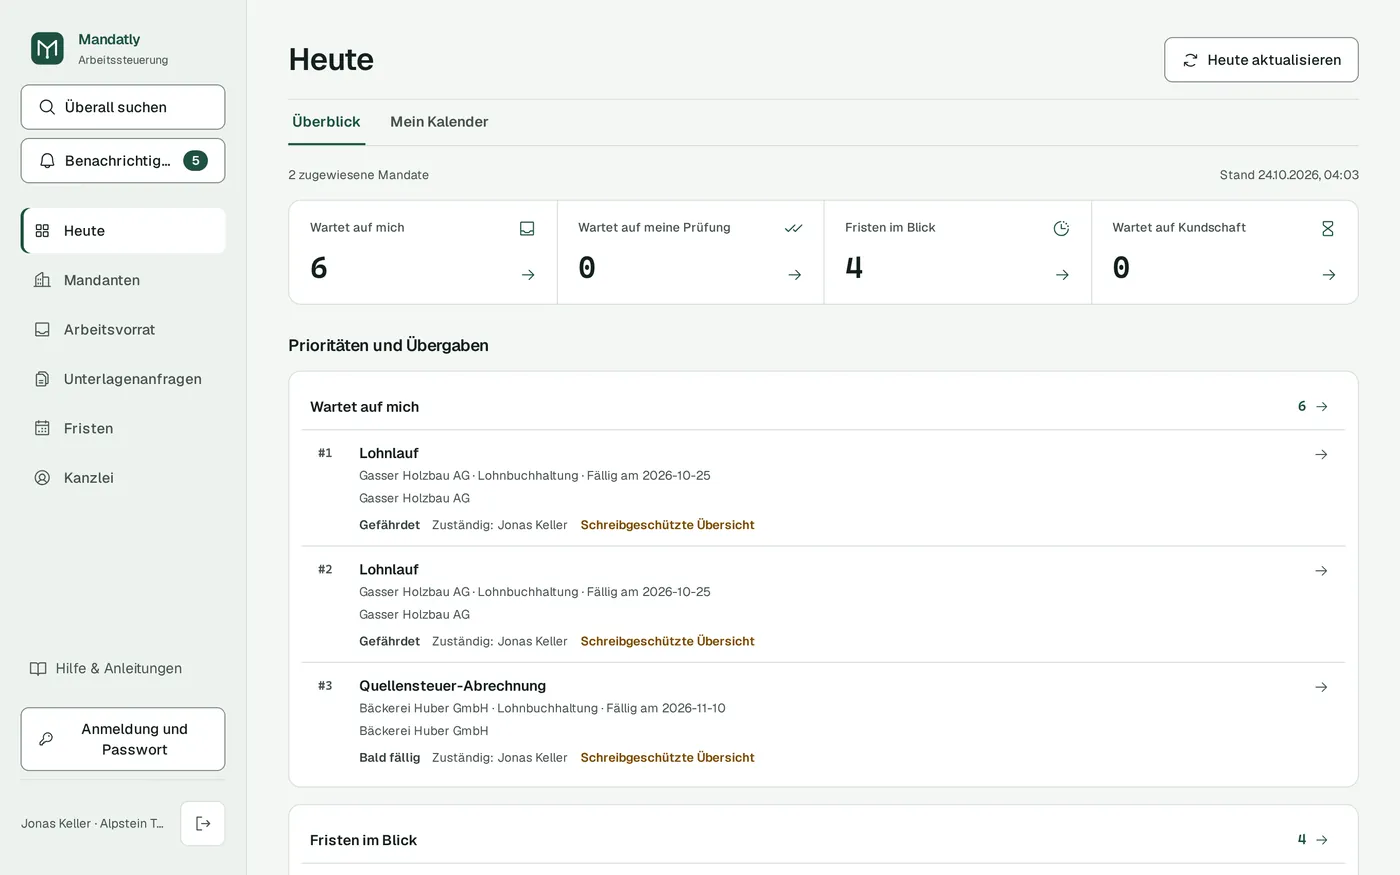
Task: Open Lohnlauf item #1 arrow
Action: [1321, 455]
